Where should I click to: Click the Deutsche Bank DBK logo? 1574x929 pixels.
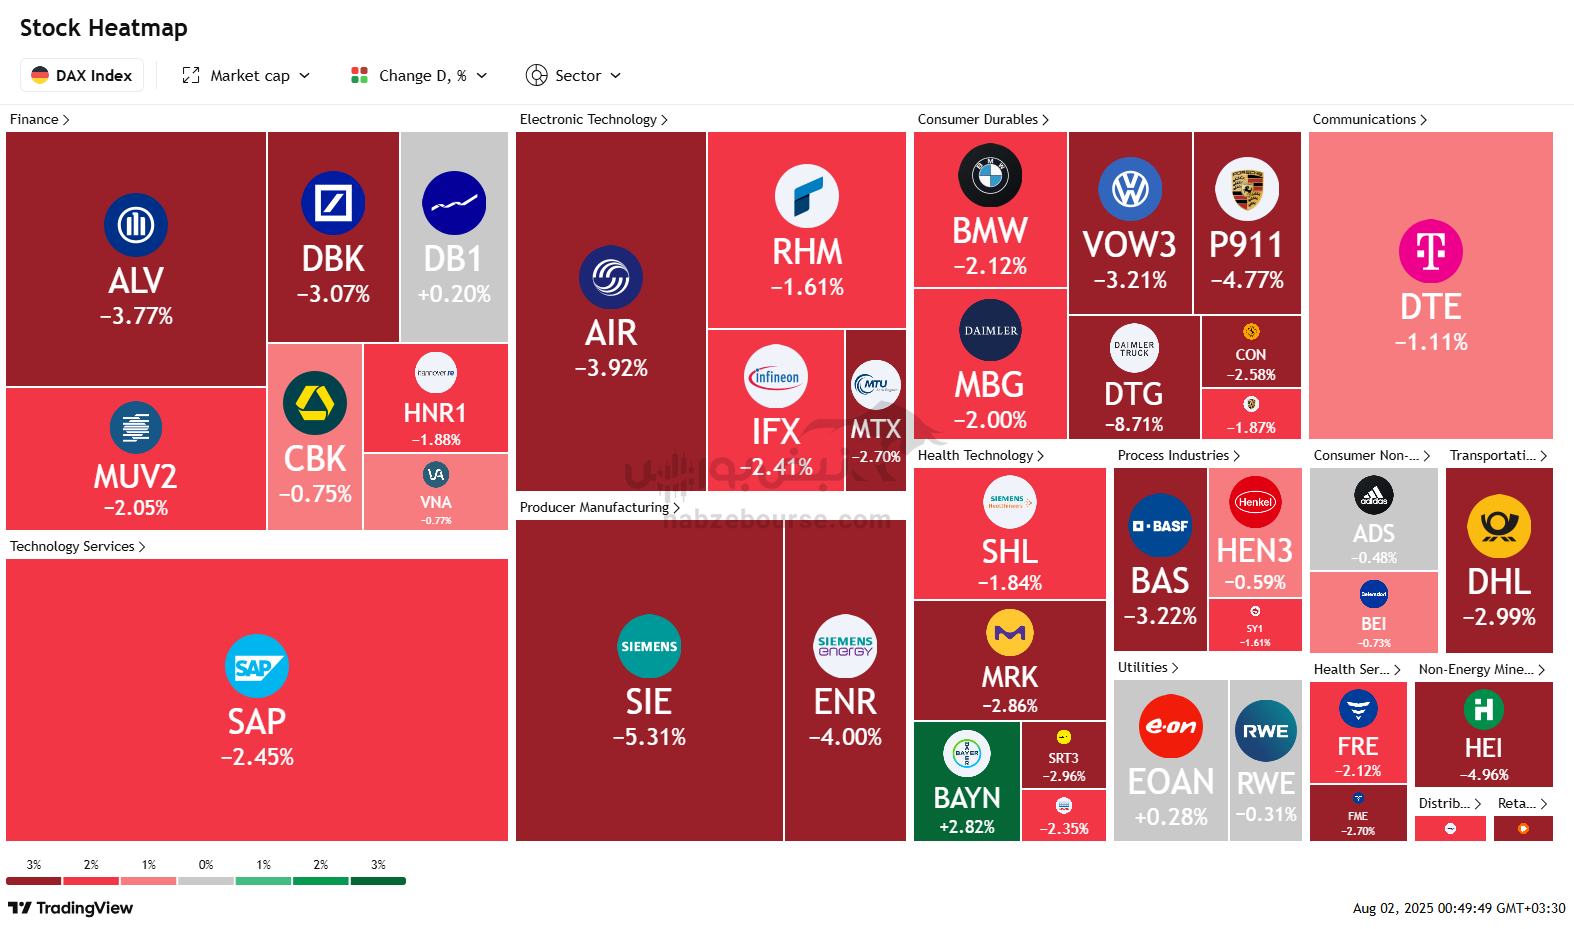click(x=333, y=203)
